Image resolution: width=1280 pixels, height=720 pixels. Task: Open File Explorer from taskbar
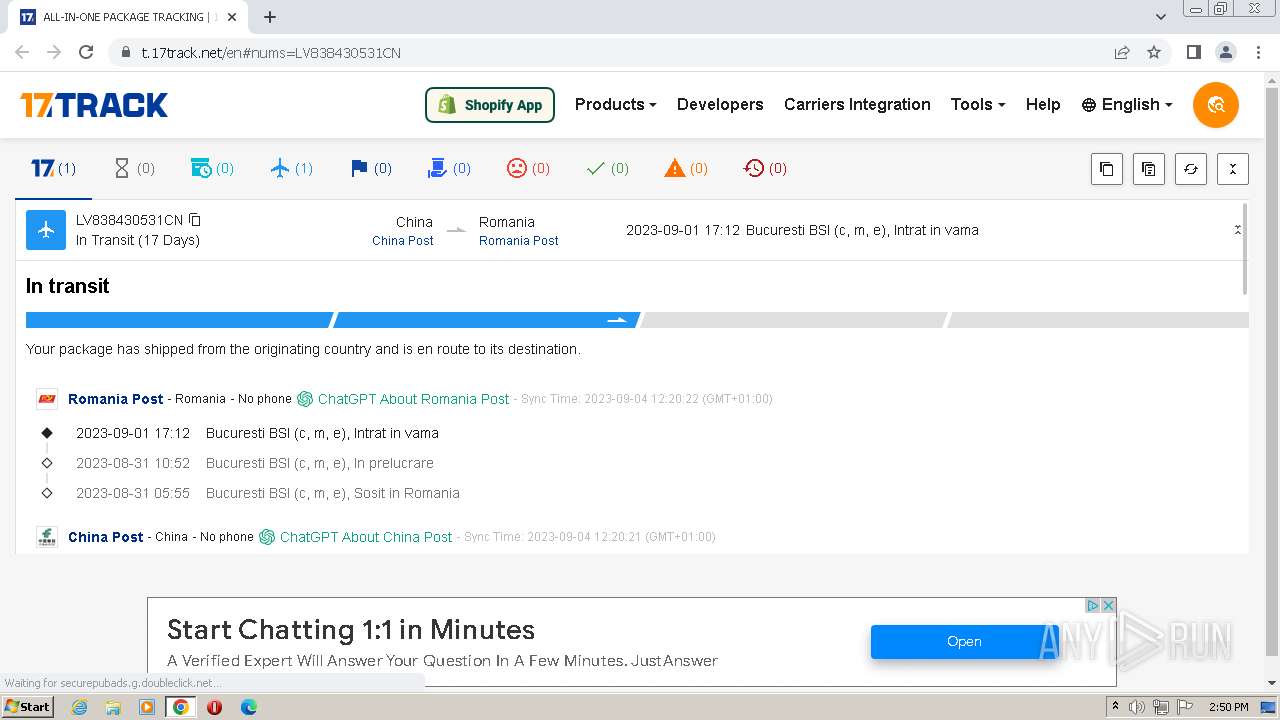(113, 707)
